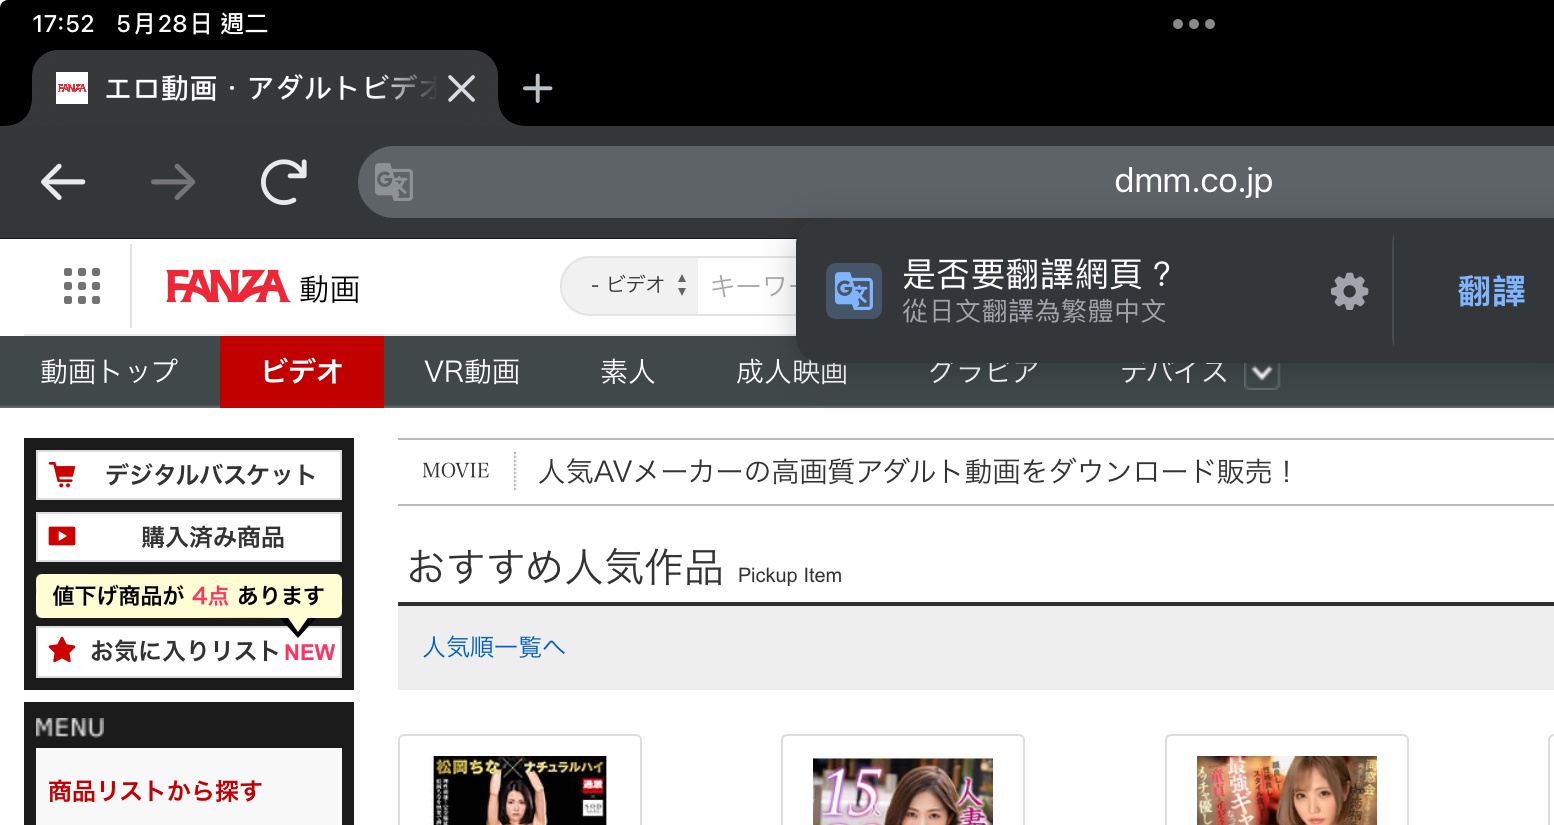Image resolution: width=1554 pixels, height=825 pixels.
Task: Tap the translate icon in address bar
Action: pos(393,182)
